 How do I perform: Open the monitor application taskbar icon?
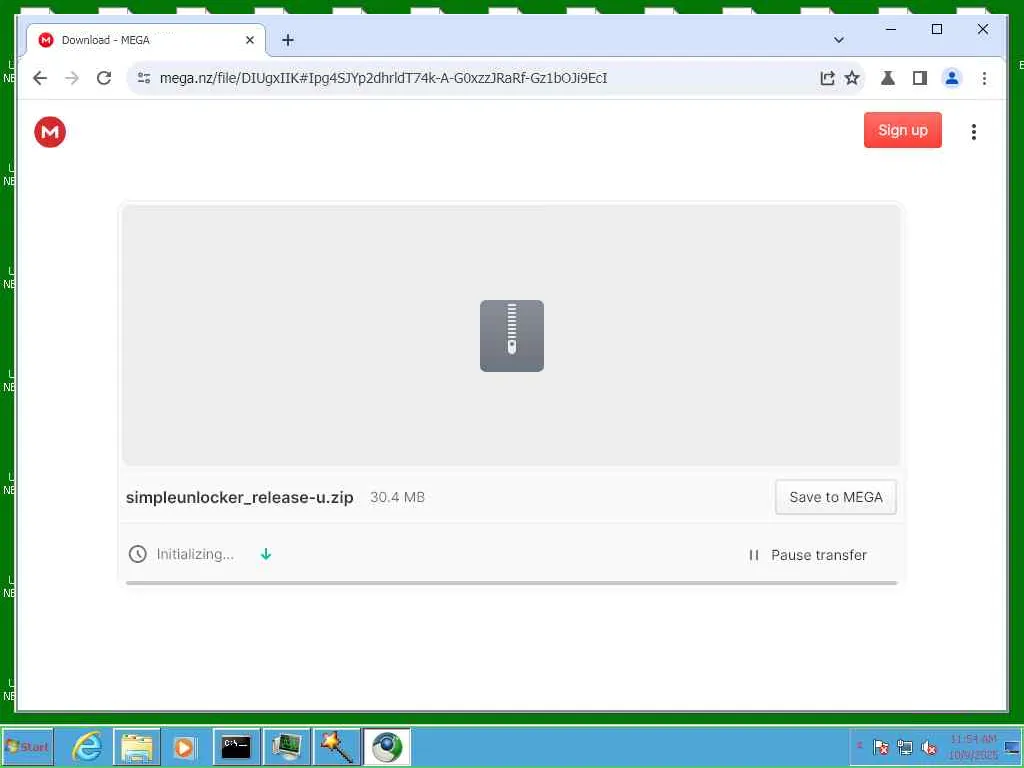[287, 746]
